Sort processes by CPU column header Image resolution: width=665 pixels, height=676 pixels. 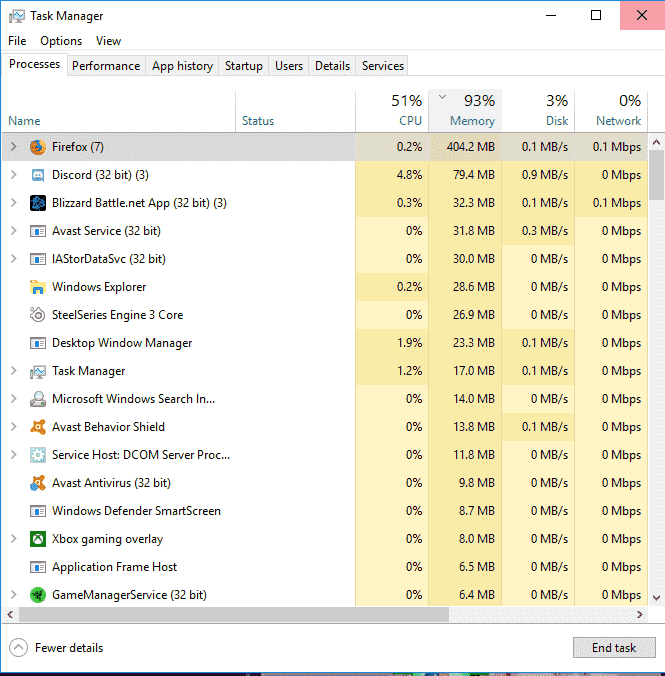point(392,111)
